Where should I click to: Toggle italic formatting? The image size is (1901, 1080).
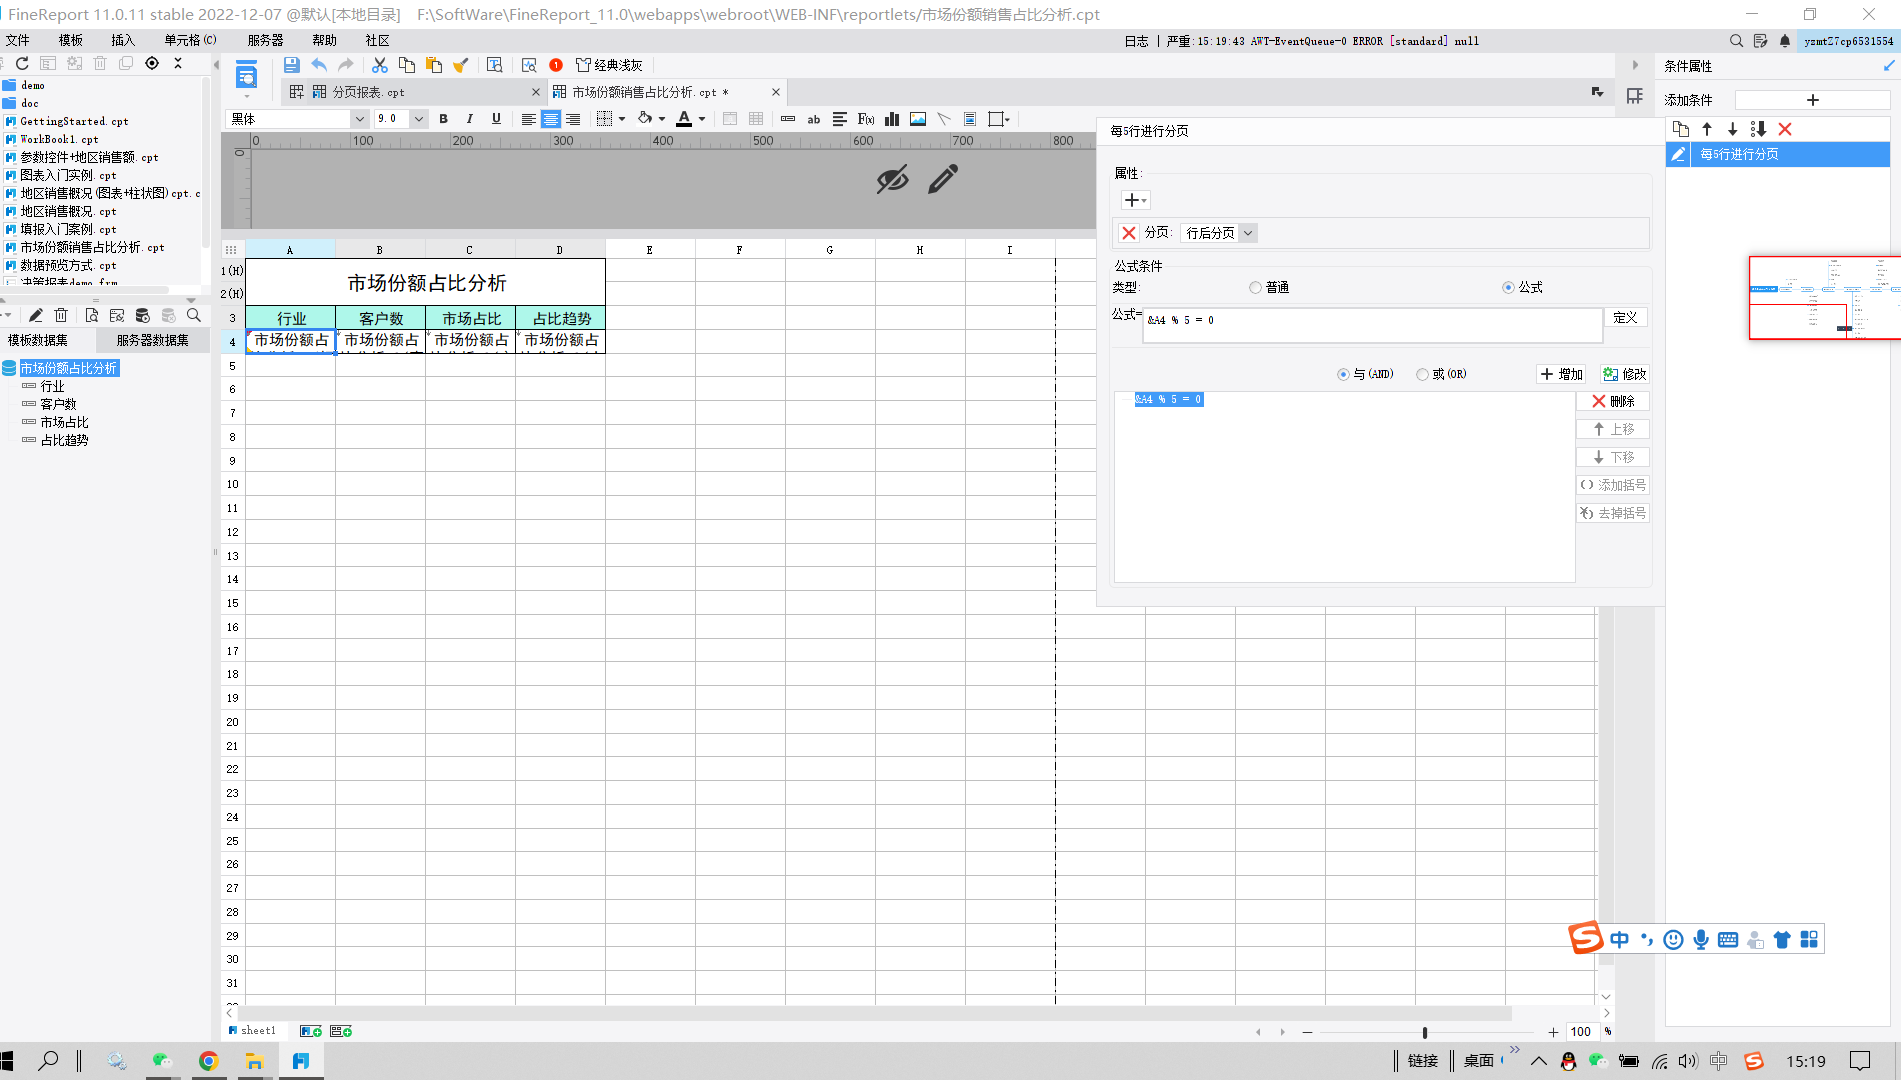click(470, 119)
